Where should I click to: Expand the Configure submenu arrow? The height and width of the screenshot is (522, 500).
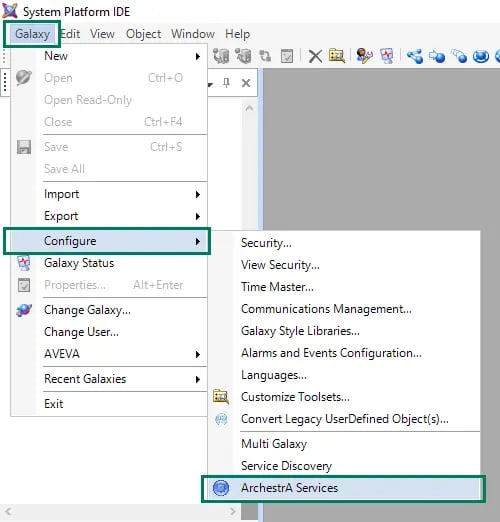[198, 241]
